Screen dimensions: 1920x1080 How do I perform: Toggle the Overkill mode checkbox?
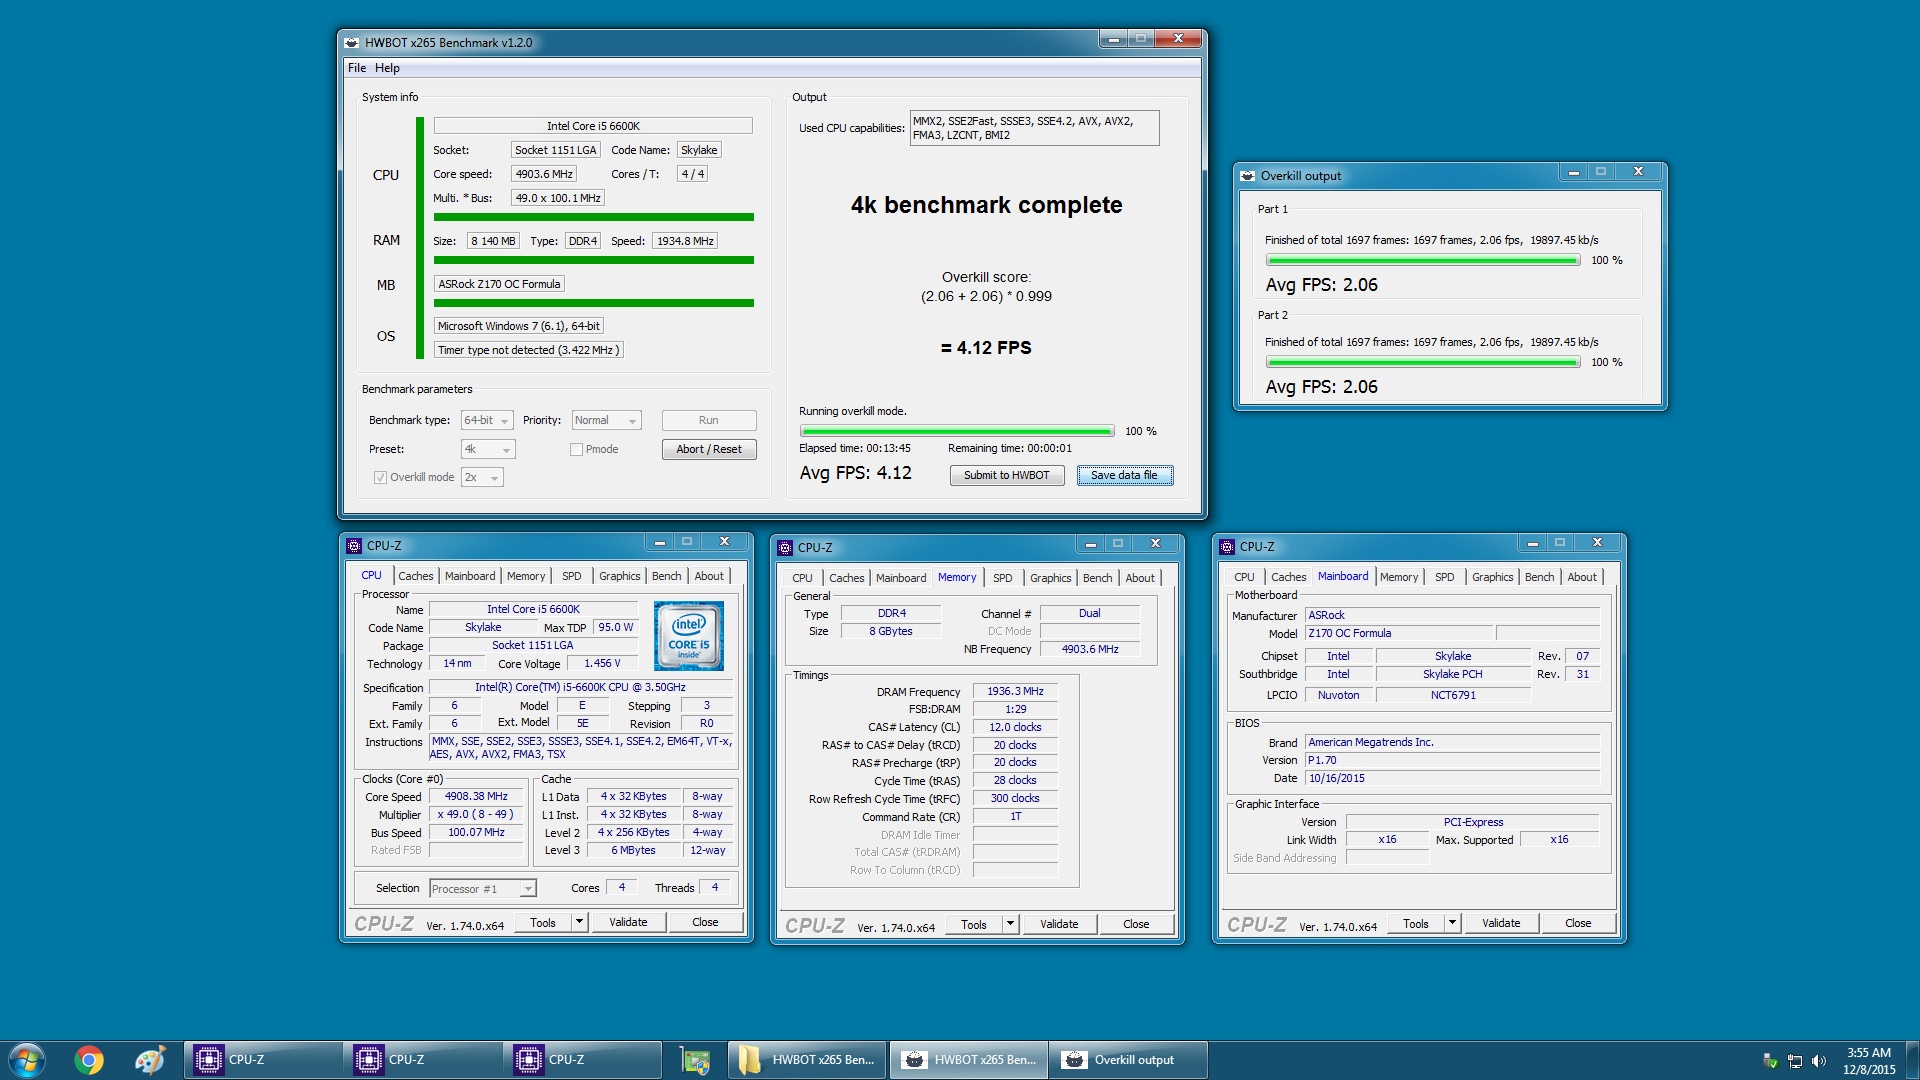(x=380, y=478)
